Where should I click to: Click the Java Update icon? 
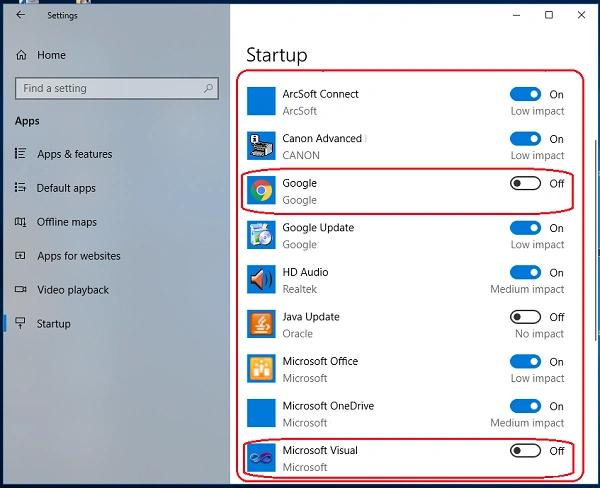click(x=261, y=324)
